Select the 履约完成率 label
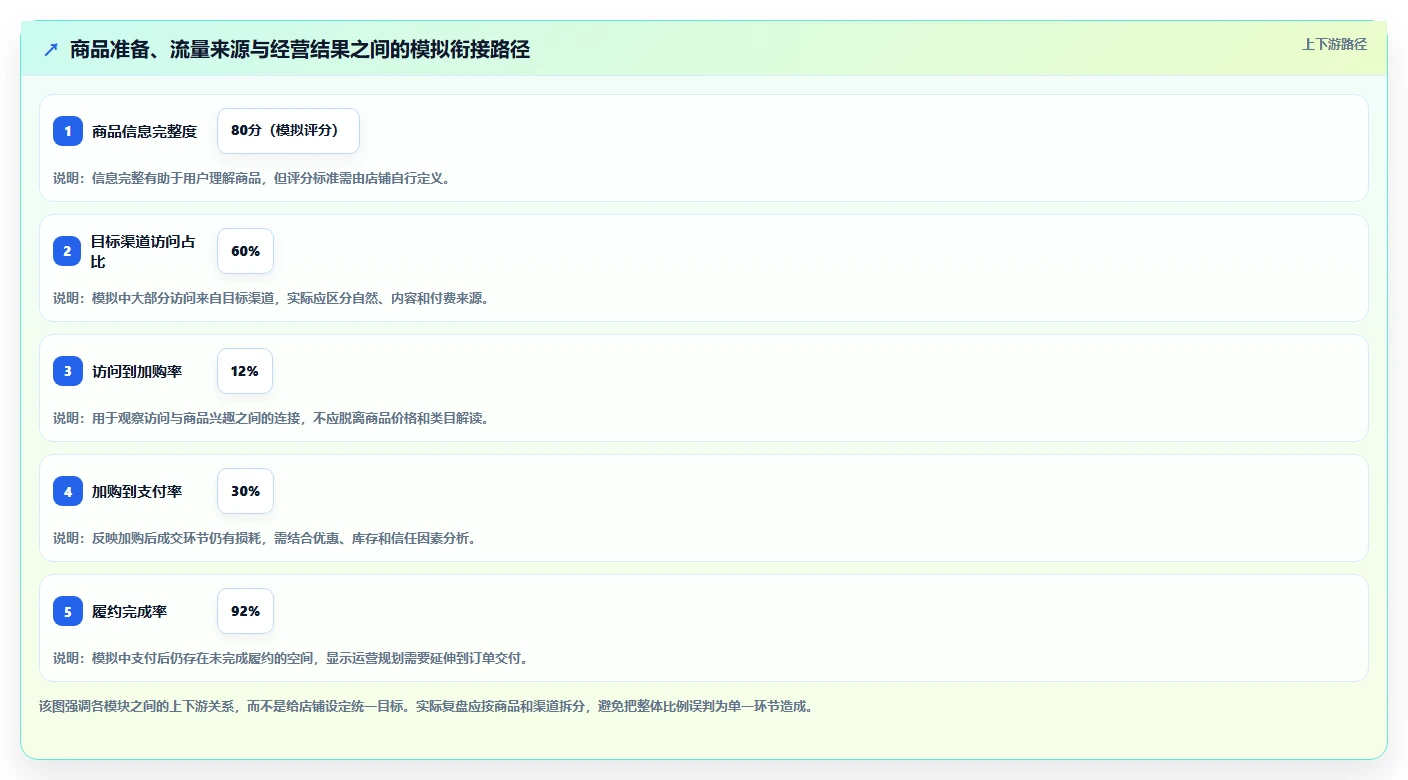The width and height of the screenshot is (1408, 780). point(129,611)
